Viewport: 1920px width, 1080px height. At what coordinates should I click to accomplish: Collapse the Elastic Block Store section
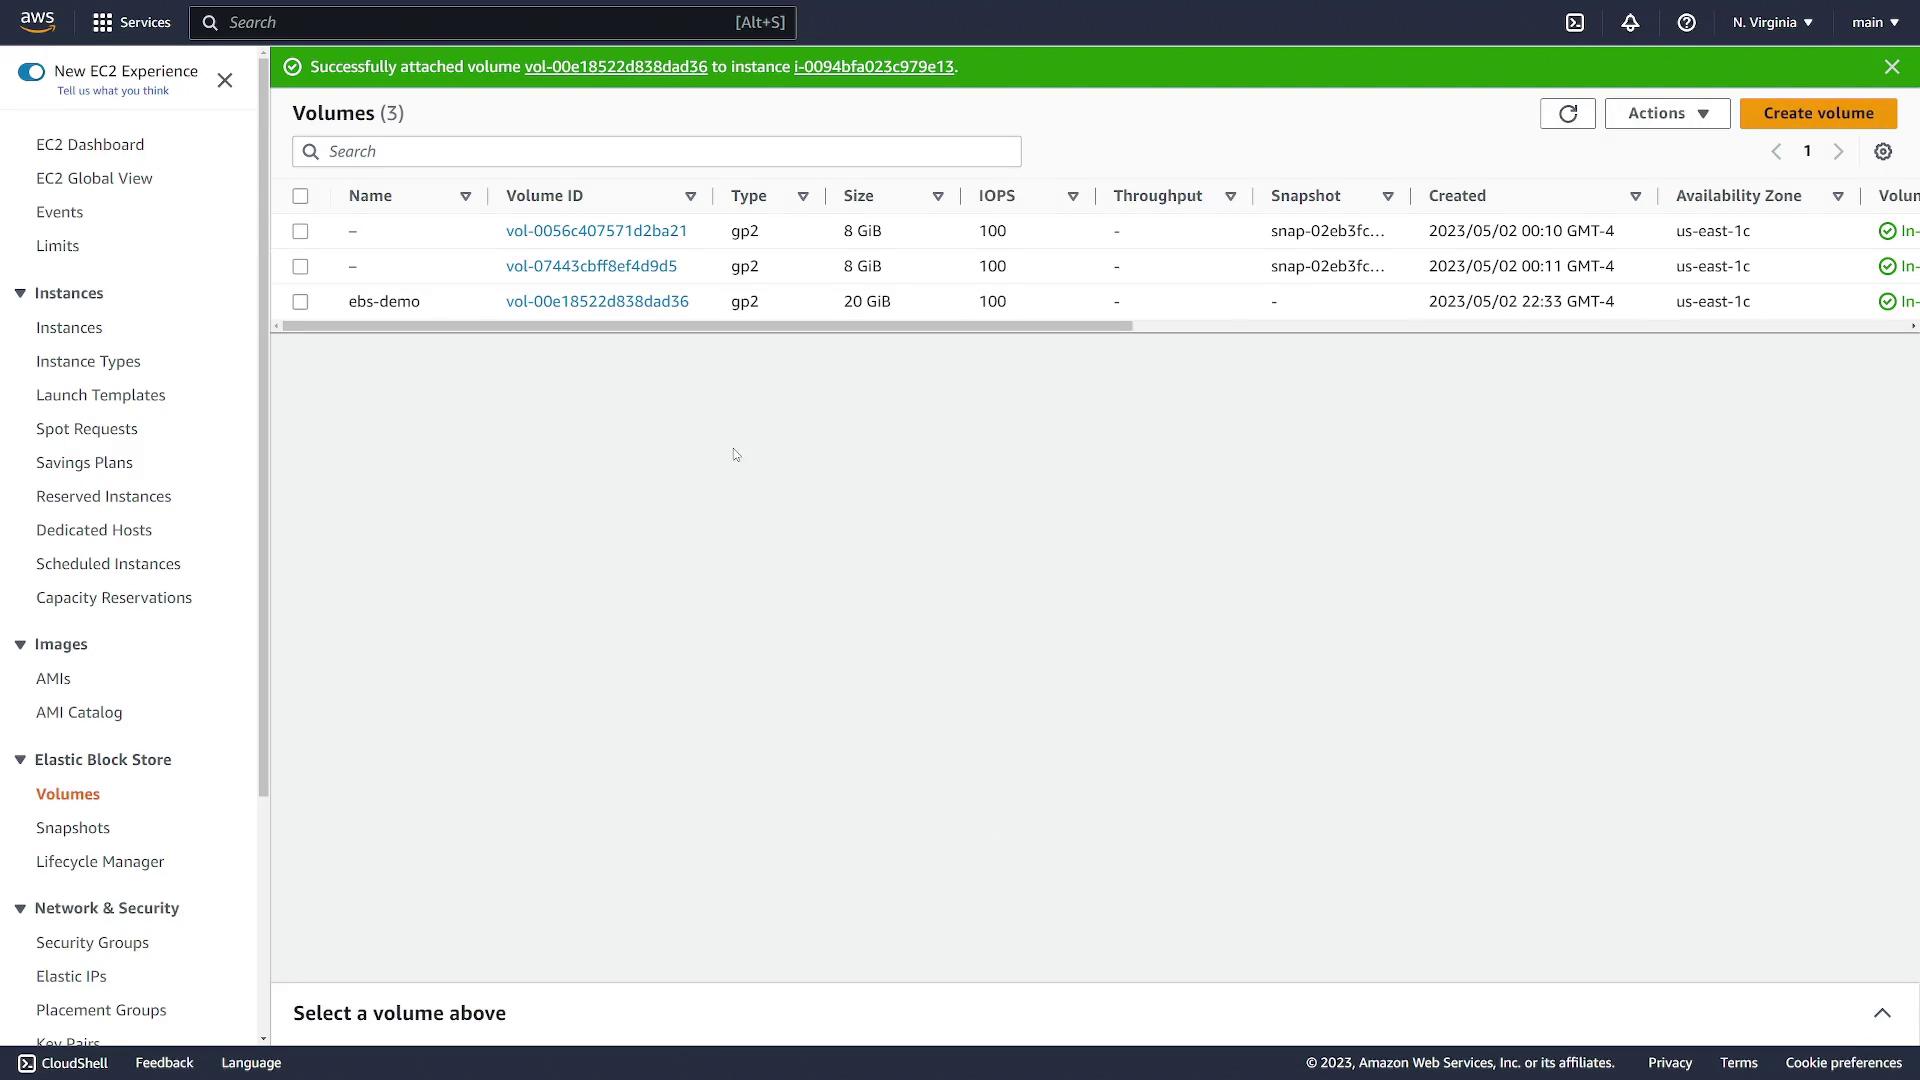20,760
